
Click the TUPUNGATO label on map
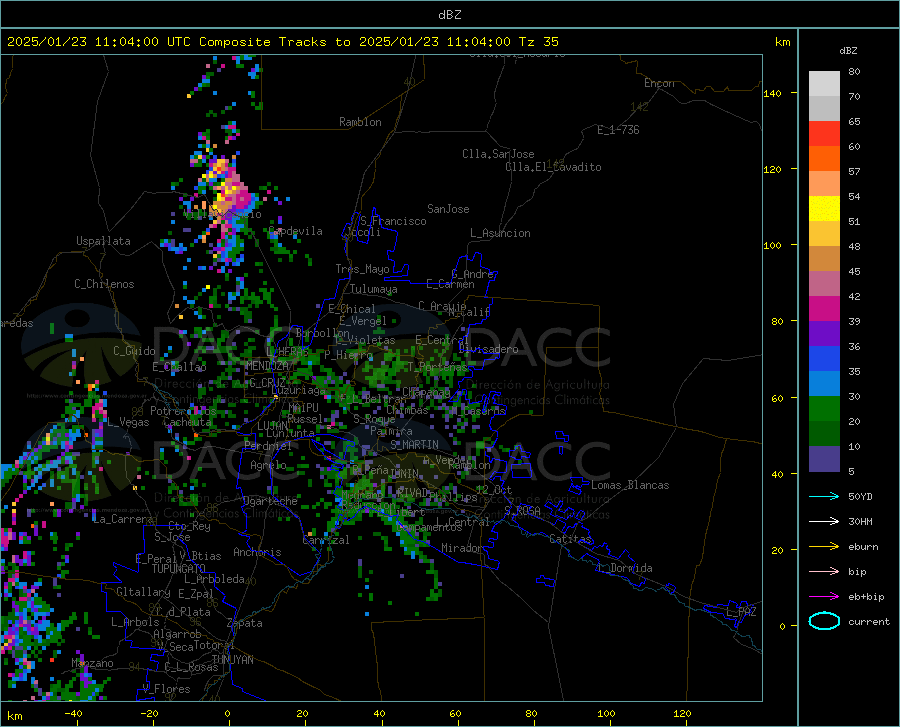tap(179, 569)
